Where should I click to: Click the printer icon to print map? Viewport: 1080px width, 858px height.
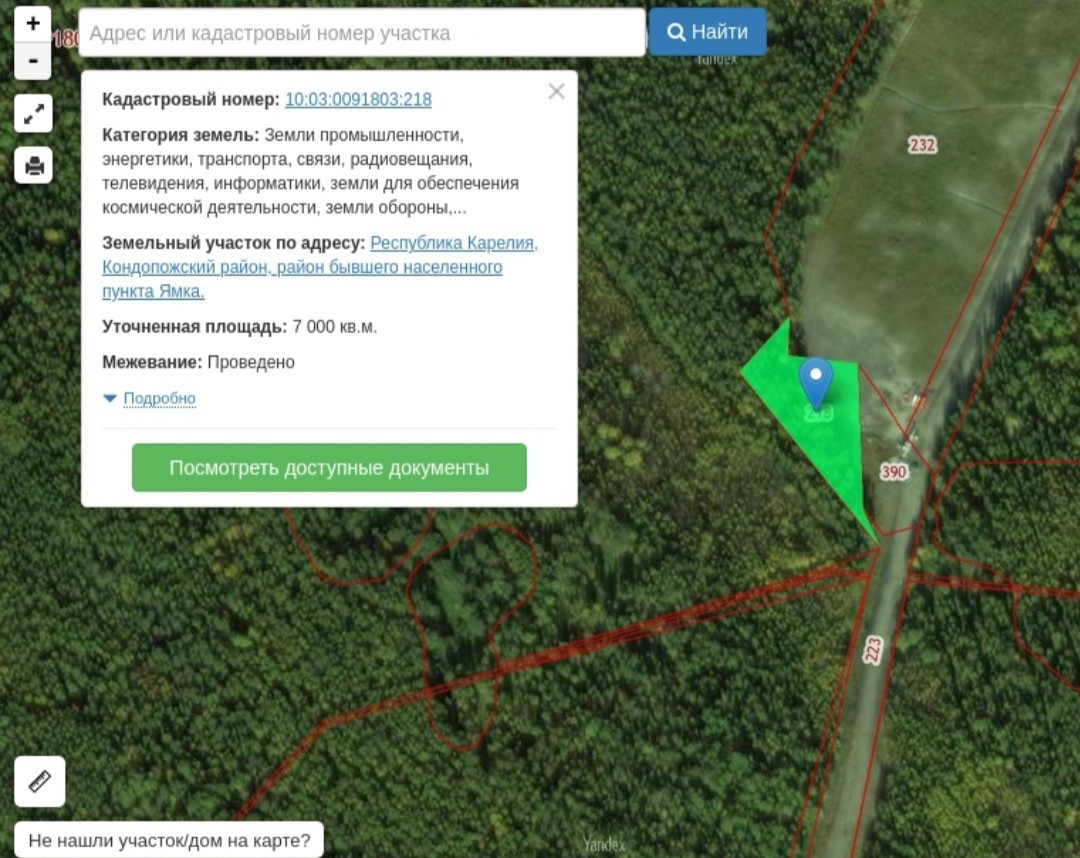(x=33, y=165)
